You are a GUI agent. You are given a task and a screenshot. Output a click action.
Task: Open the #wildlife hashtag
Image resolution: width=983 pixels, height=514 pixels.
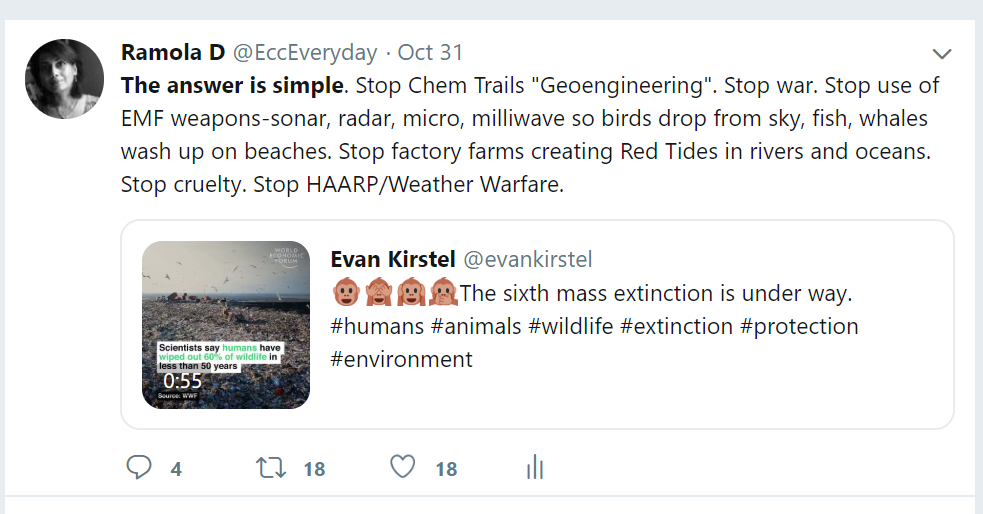click(x=570, y=326)
